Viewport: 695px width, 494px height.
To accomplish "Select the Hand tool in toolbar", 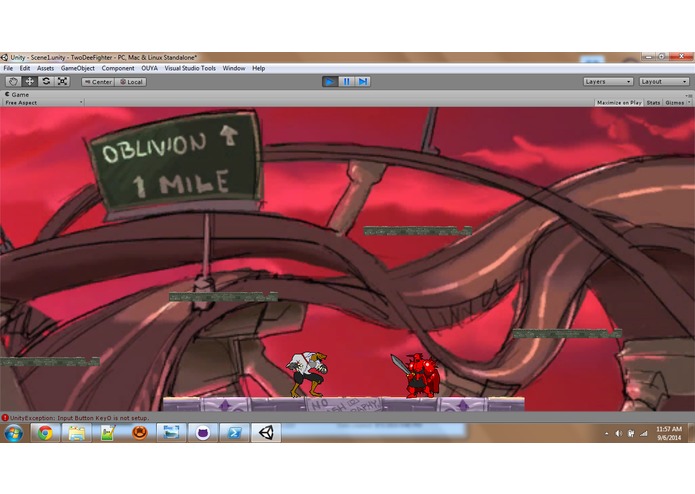I will point(13,82).
